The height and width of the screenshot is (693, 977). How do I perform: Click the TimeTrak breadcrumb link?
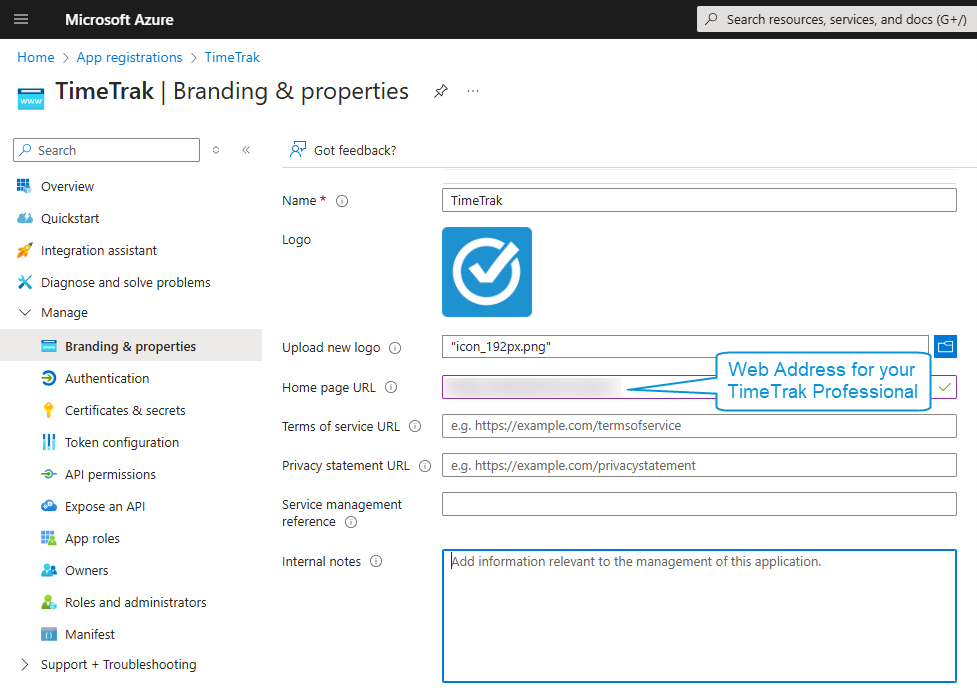(x=232, y=57)
